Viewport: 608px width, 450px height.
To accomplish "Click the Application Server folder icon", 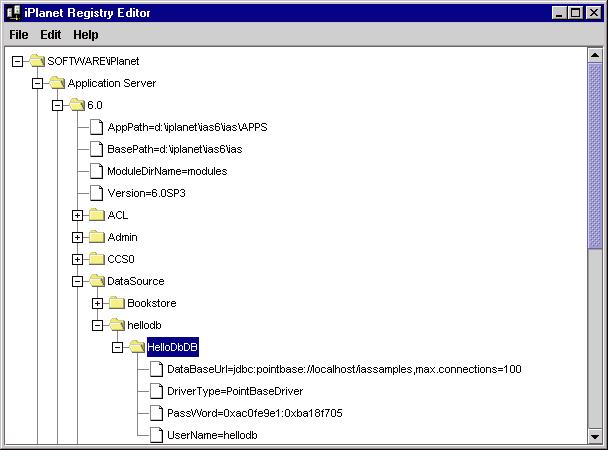I will pos(57,83).
